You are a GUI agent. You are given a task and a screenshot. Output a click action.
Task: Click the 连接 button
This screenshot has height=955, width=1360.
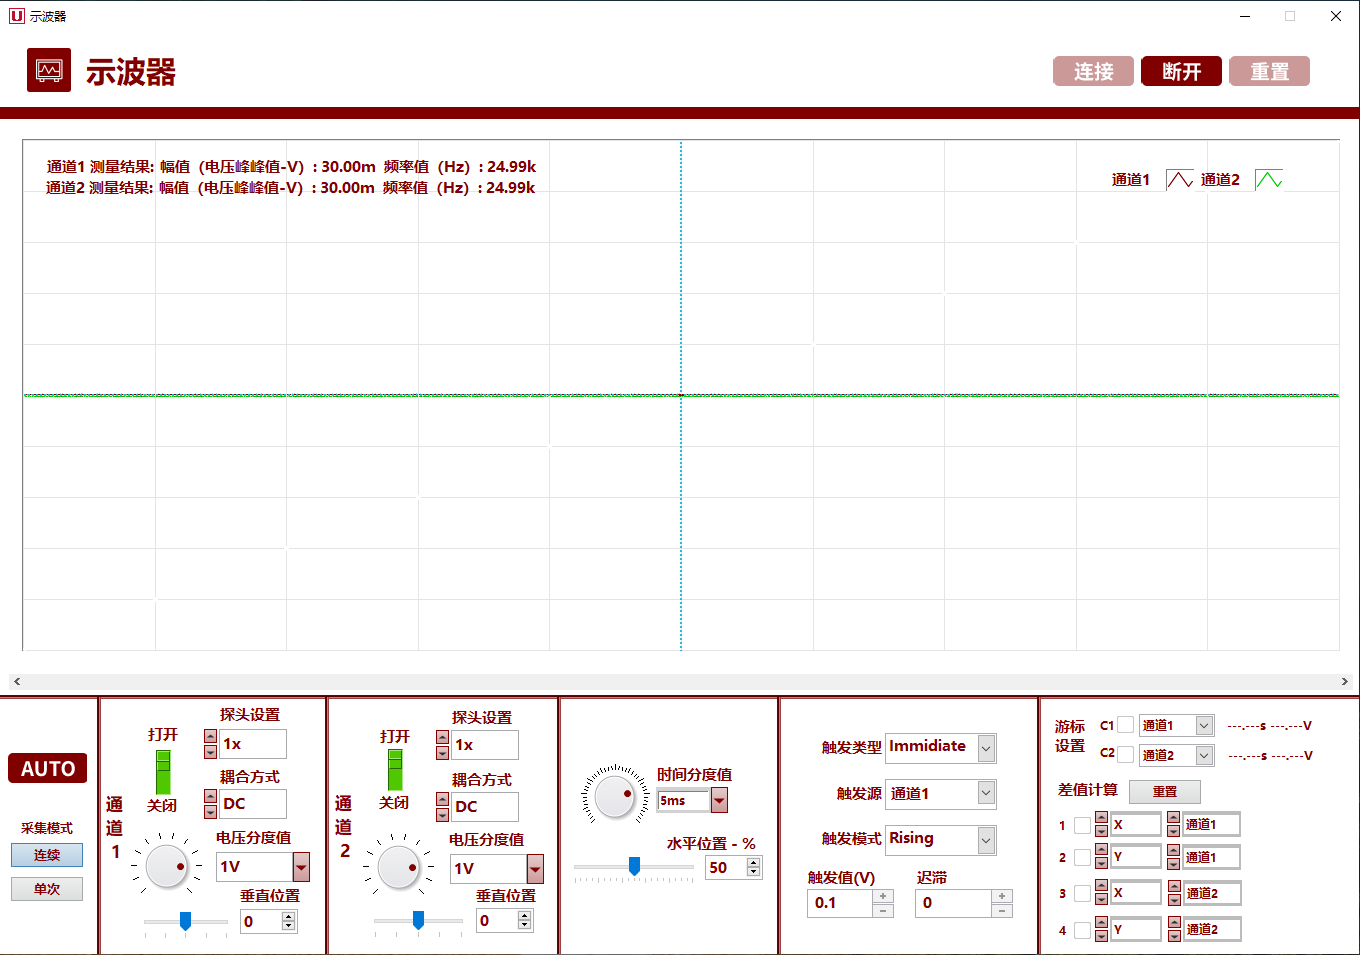1093,71
